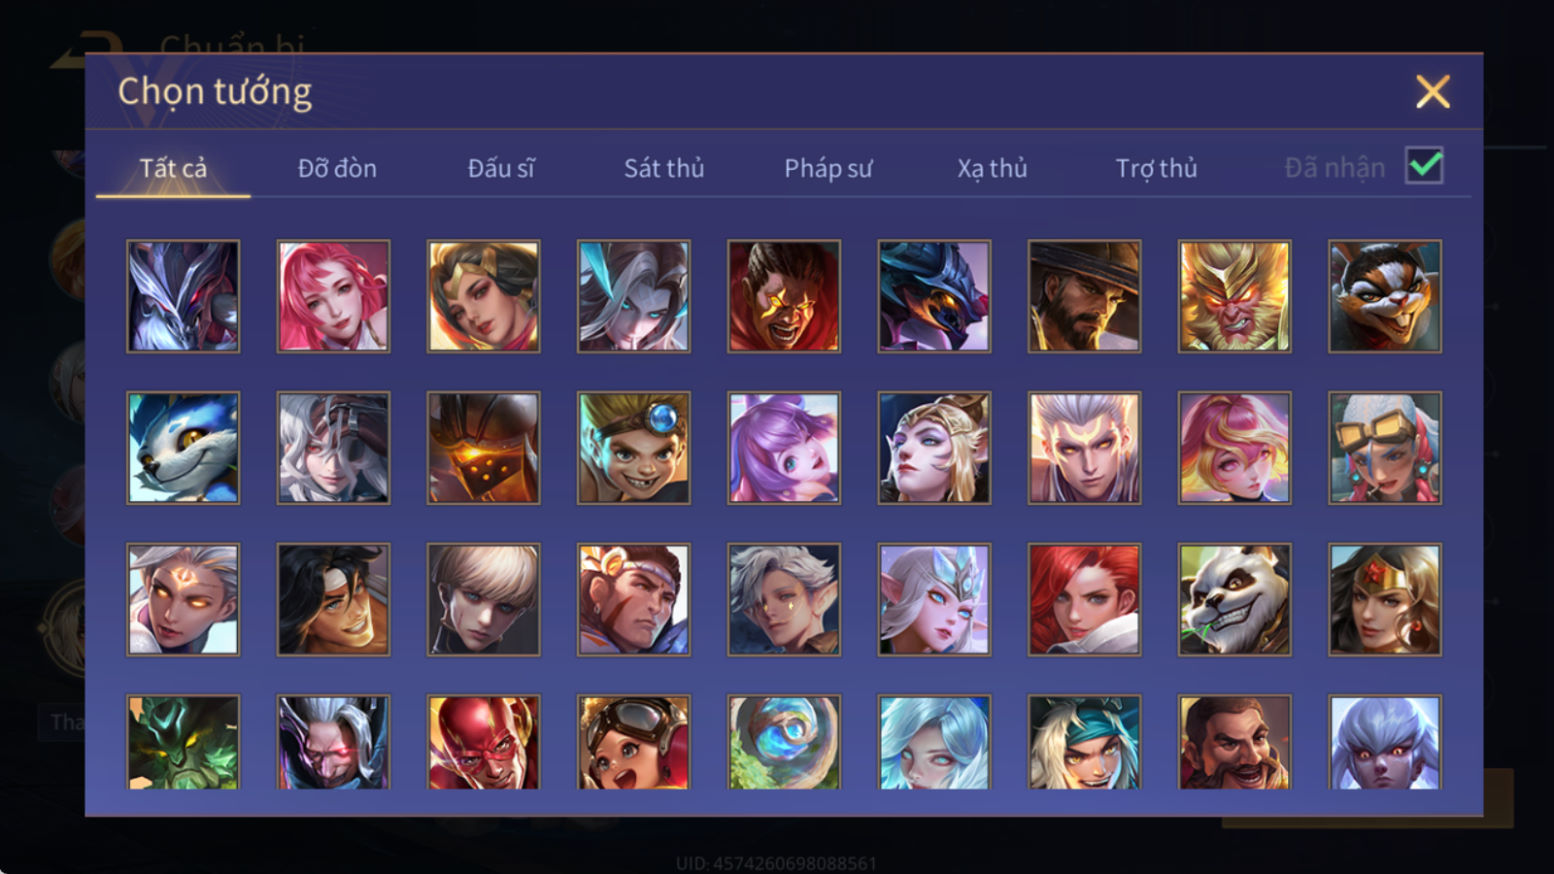Open the Sát thủ tab
1554x874 pixels.
coord(664,168)
